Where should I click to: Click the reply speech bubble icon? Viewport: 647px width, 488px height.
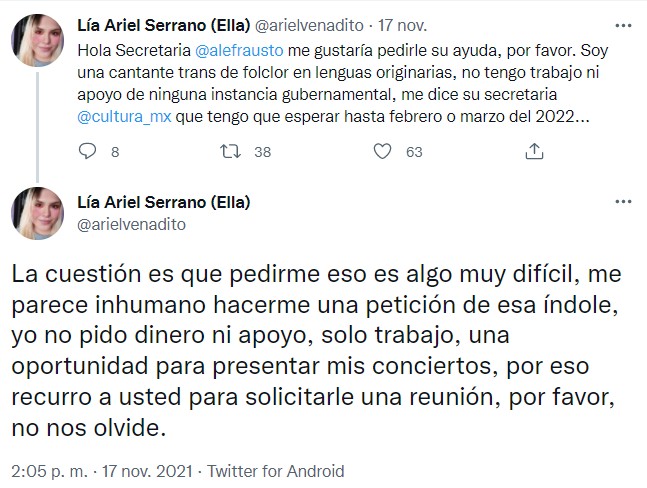87,152
